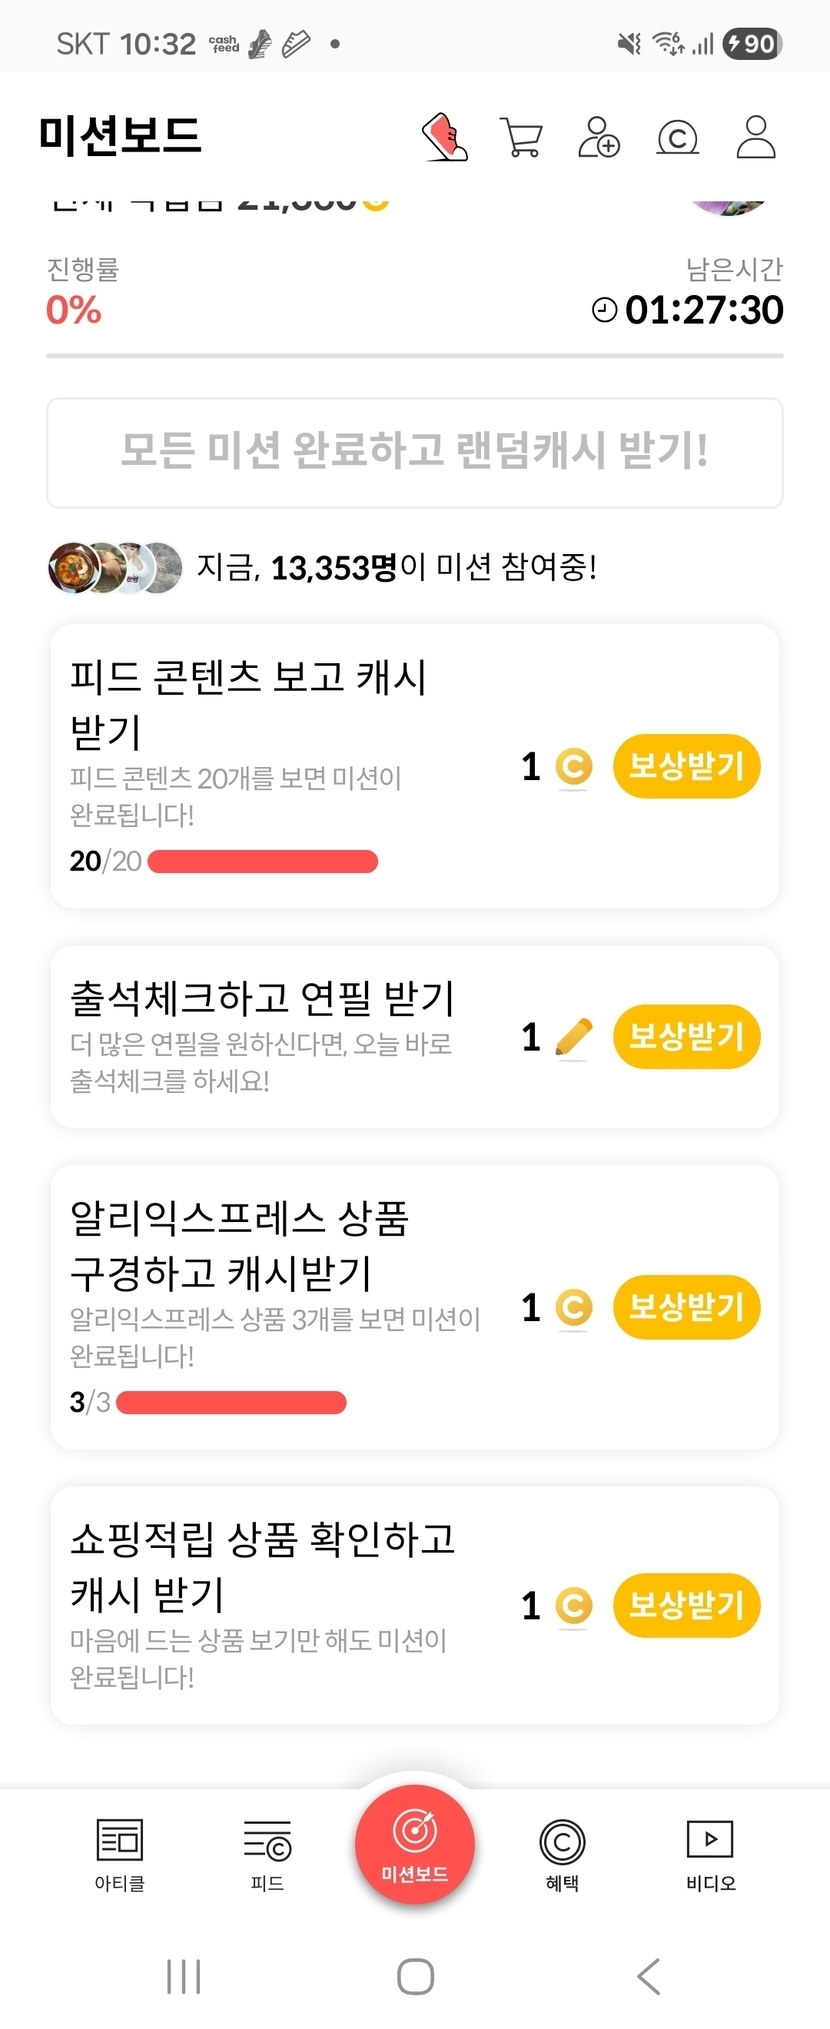Claim pencil reward for 출석체크 mission
This screenshot has height=2029, width=830.
[x=686, y=1037]
